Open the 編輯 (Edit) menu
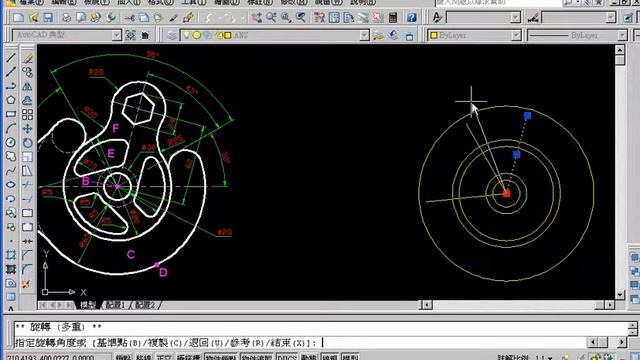Image resolution: width=640 pixels, height=360 pixels. pos(64,2)
